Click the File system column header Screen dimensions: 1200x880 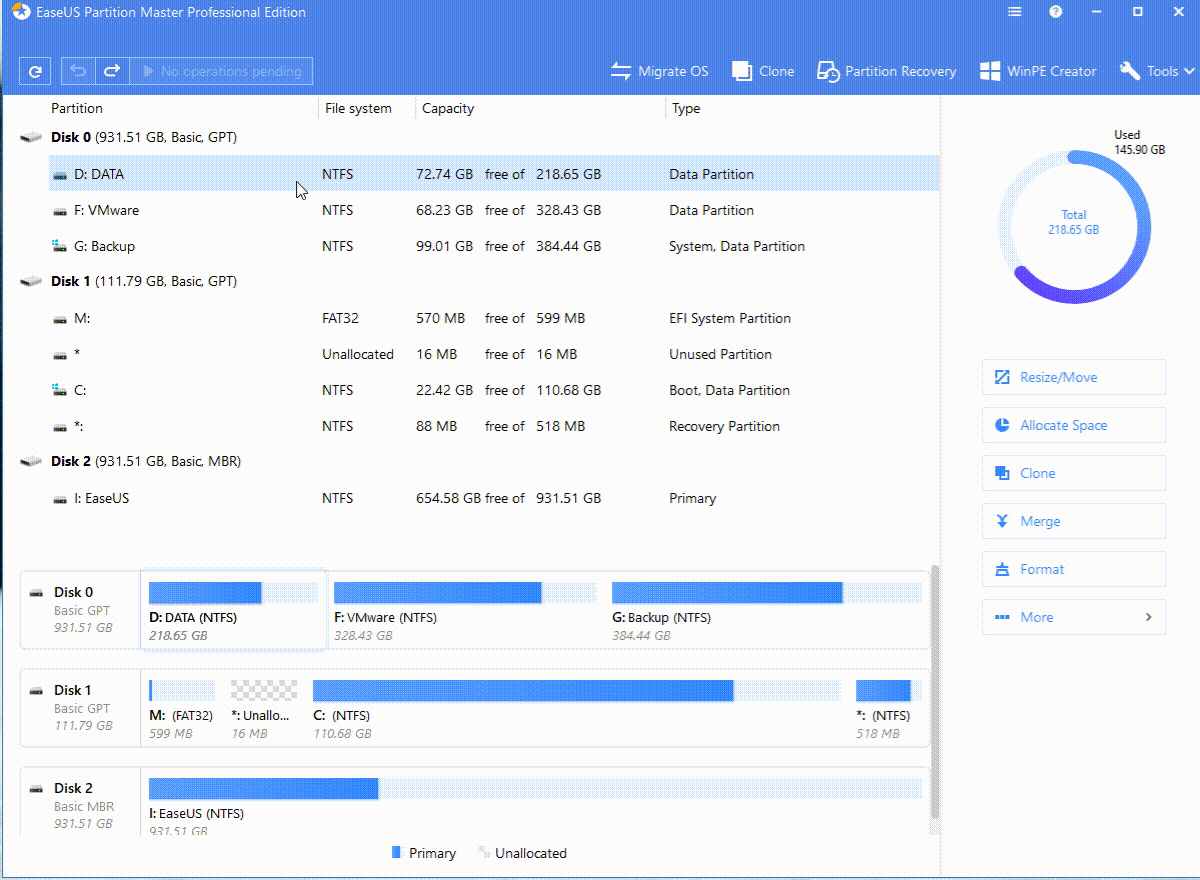[358, 108]
